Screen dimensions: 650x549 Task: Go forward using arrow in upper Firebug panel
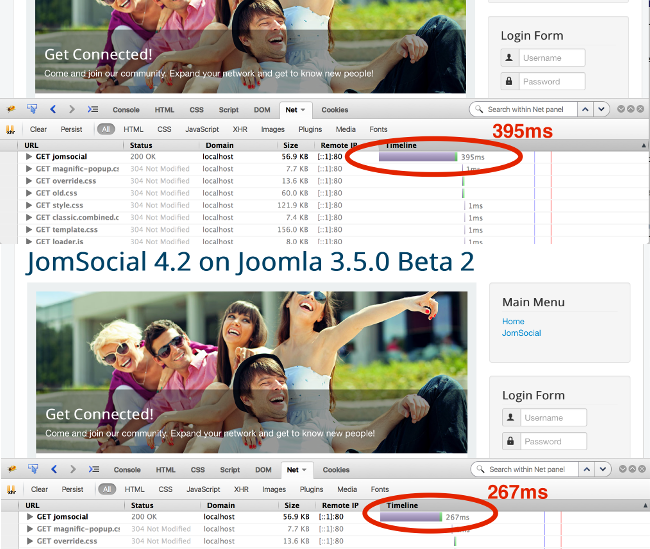pyautogui.click(x=72, y=109)
